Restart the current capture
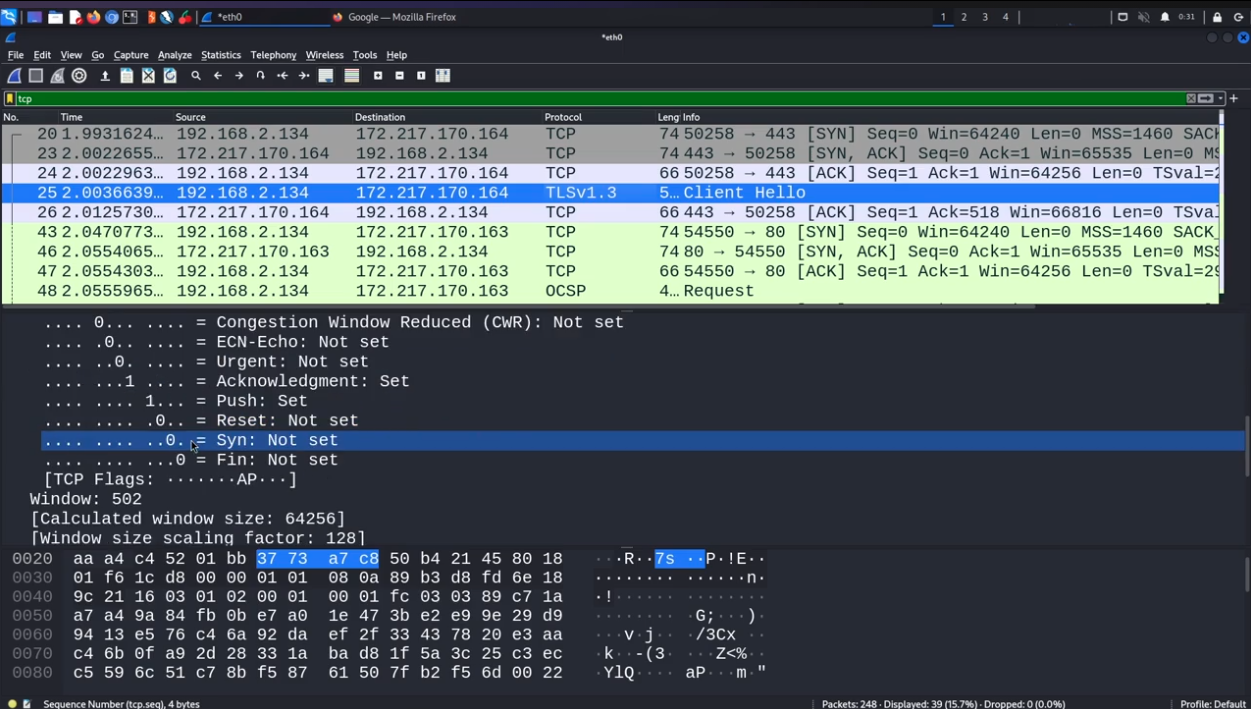 (x=58, y=76)
